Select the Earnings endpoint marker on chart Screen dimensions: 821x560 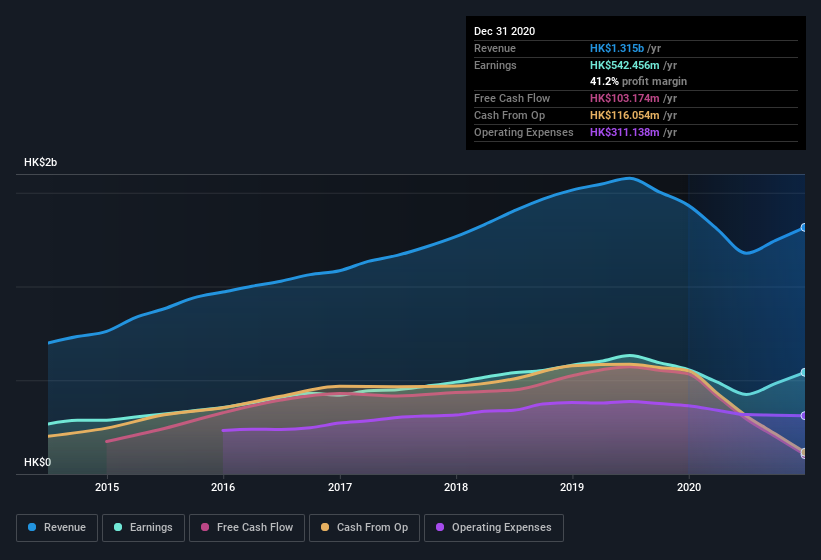pyautogui.click(x=804, y=373)
